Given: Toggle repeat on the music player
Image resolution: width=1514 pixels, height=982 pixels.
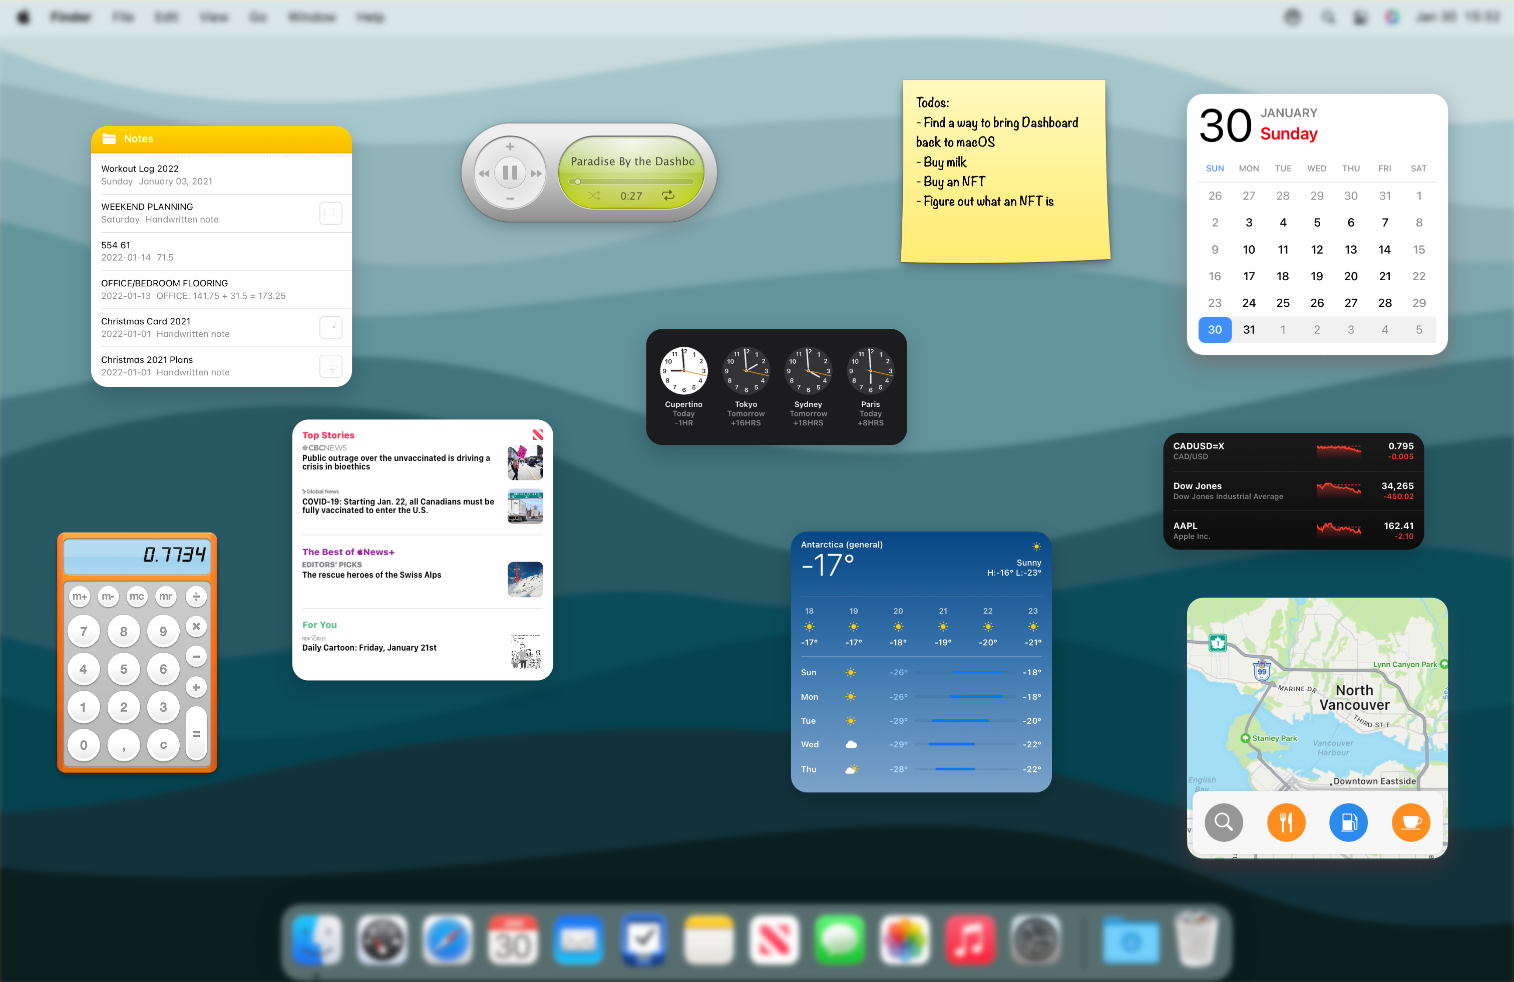Looking at the screenshot, I should pos(669,196).
